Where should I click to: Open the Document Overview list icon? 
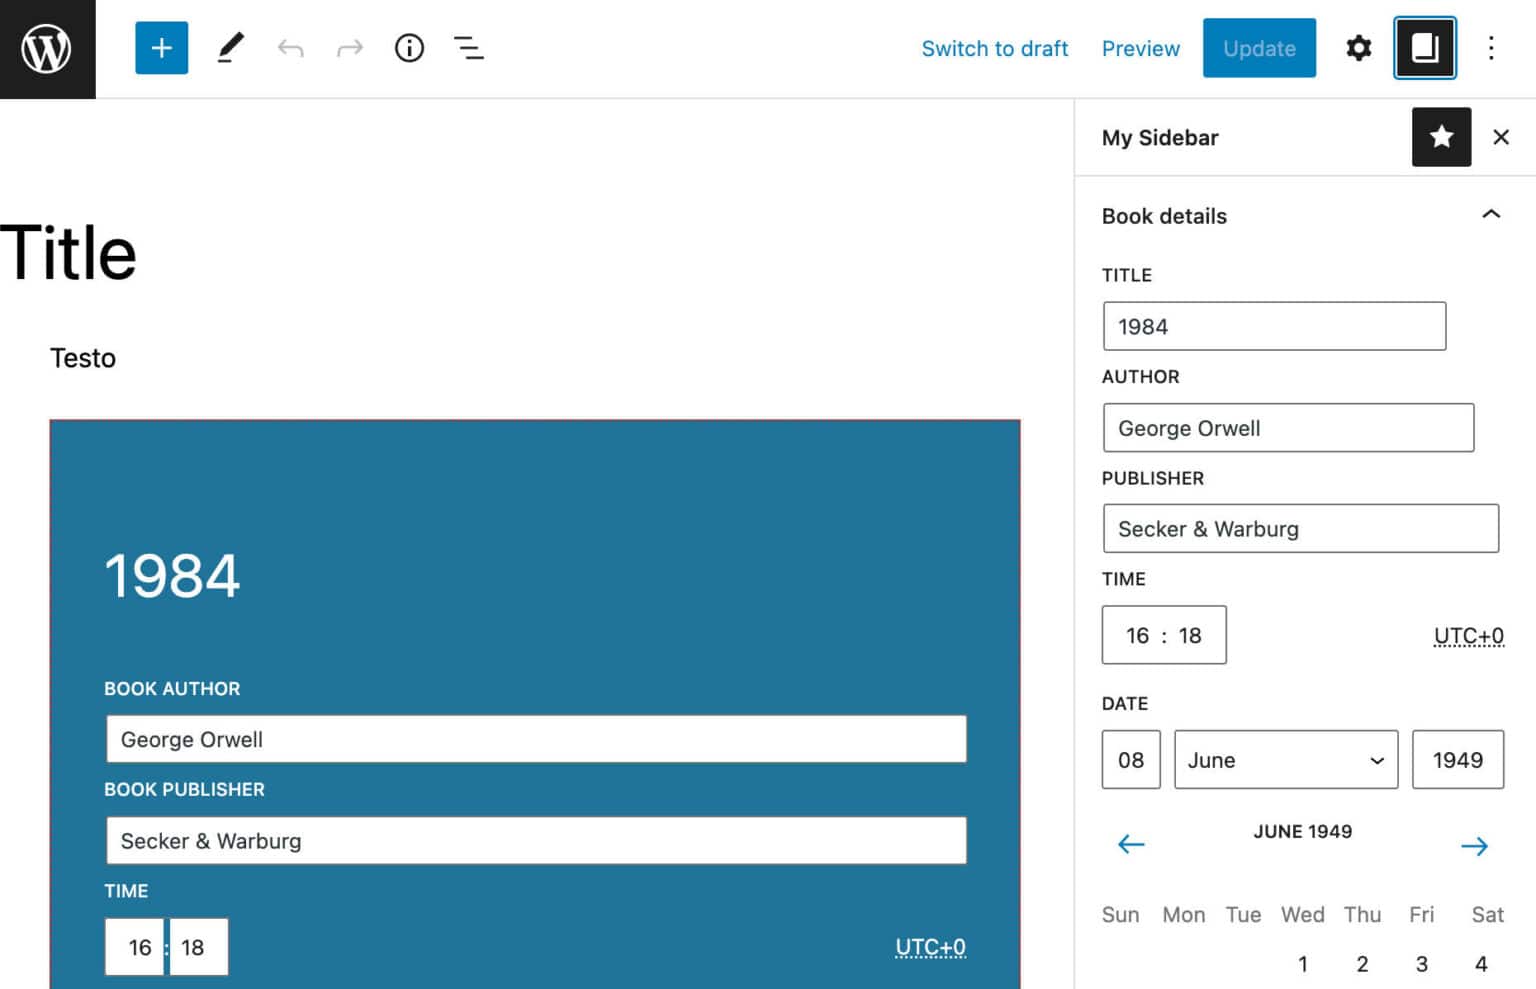click(x=468, y=47)
